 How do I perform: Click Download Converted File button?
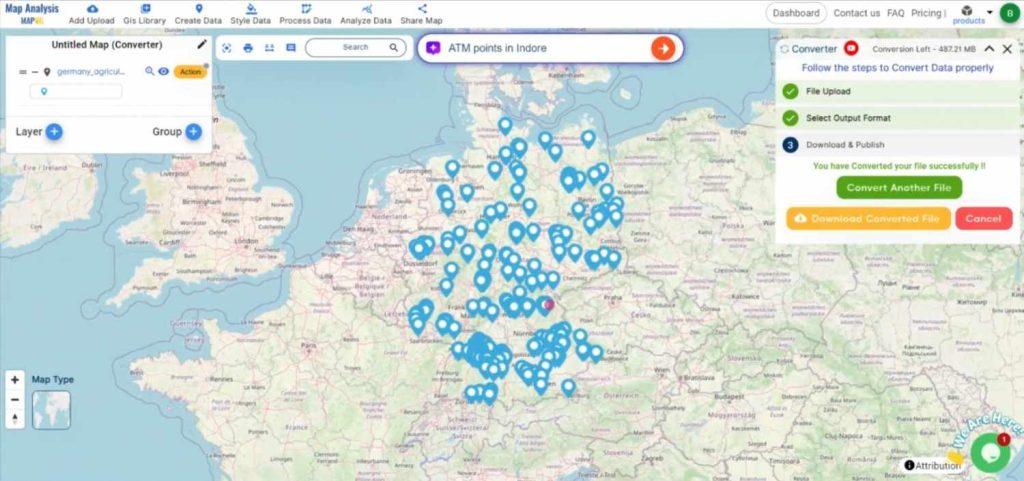tap(868, 218)
